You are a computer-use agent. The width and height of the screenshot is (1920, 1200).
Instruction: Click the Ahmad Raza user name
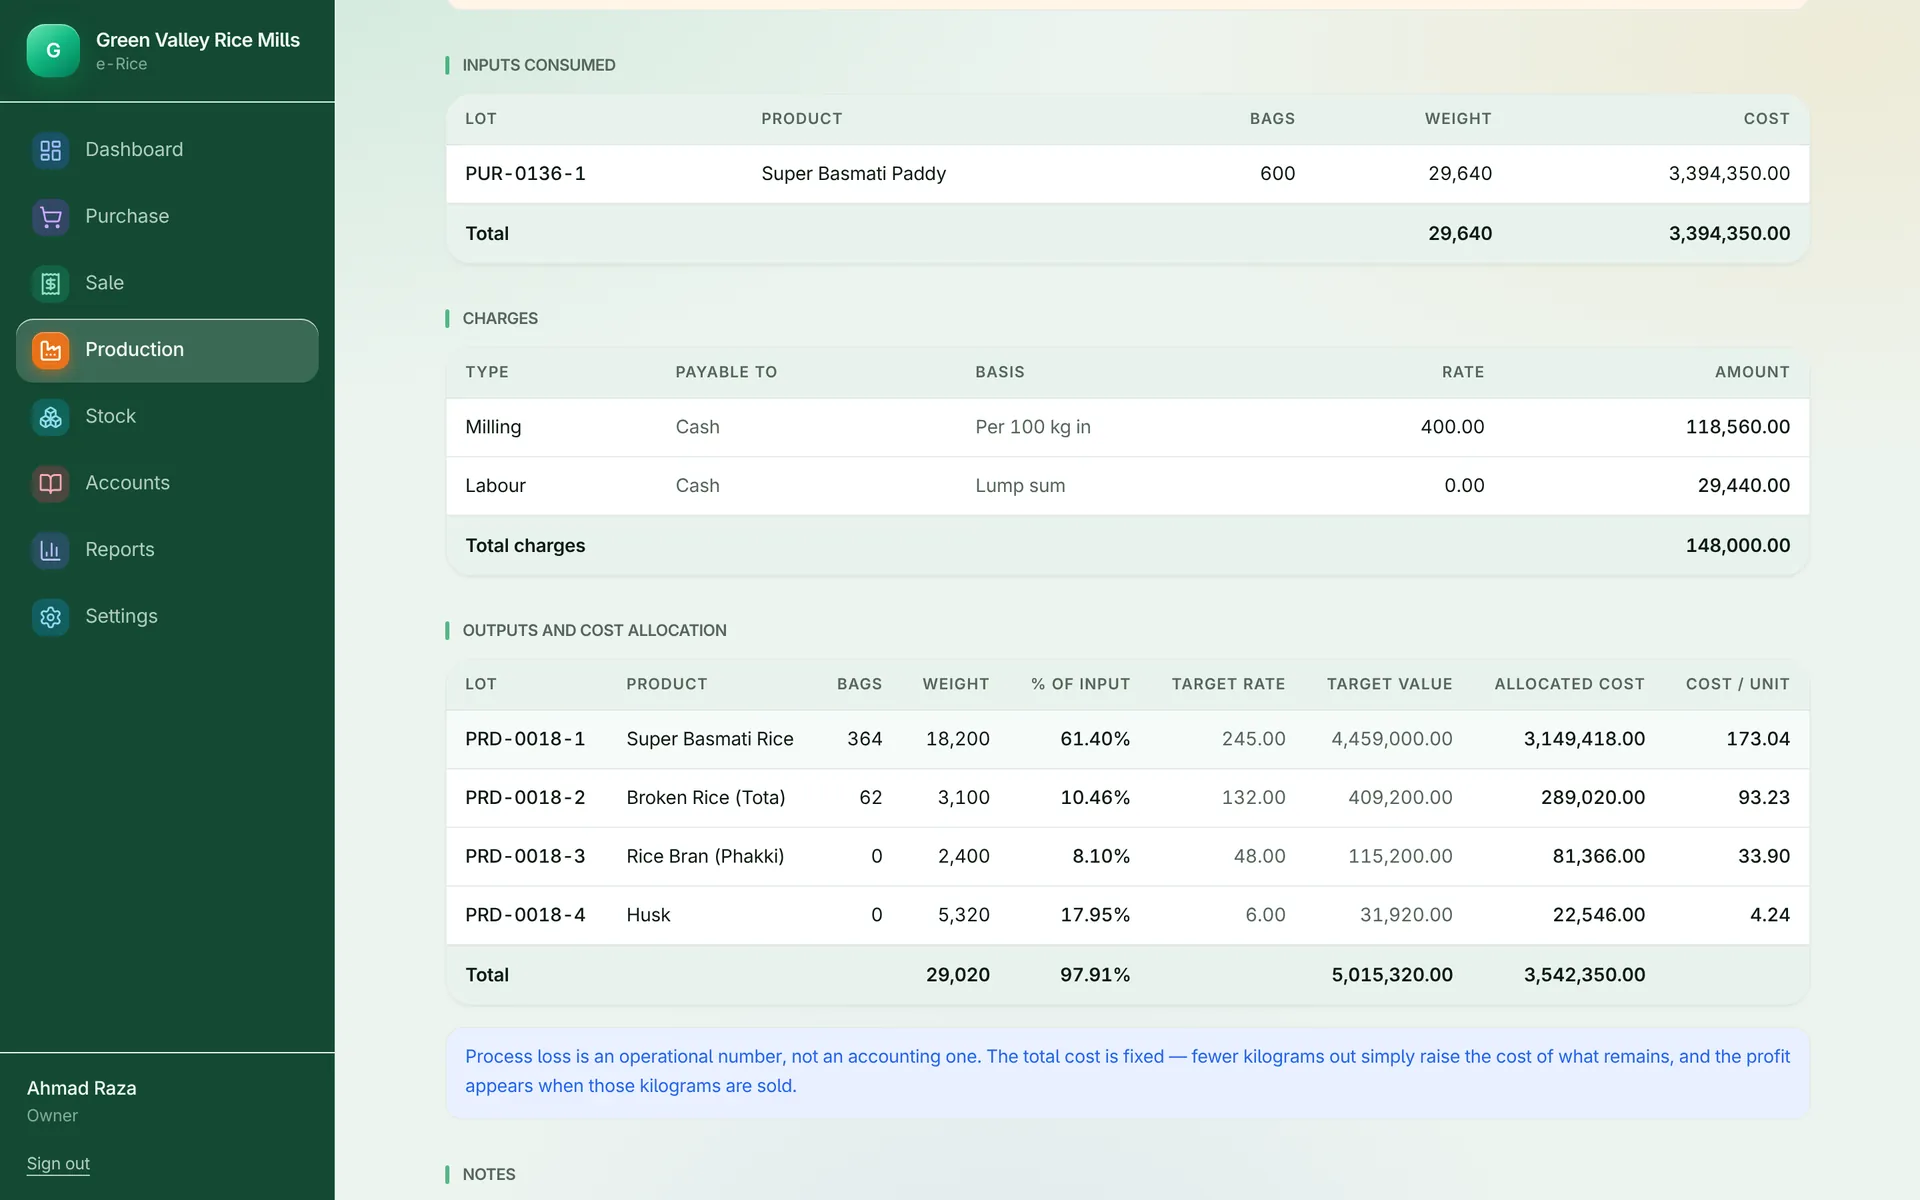[82, 1088]
